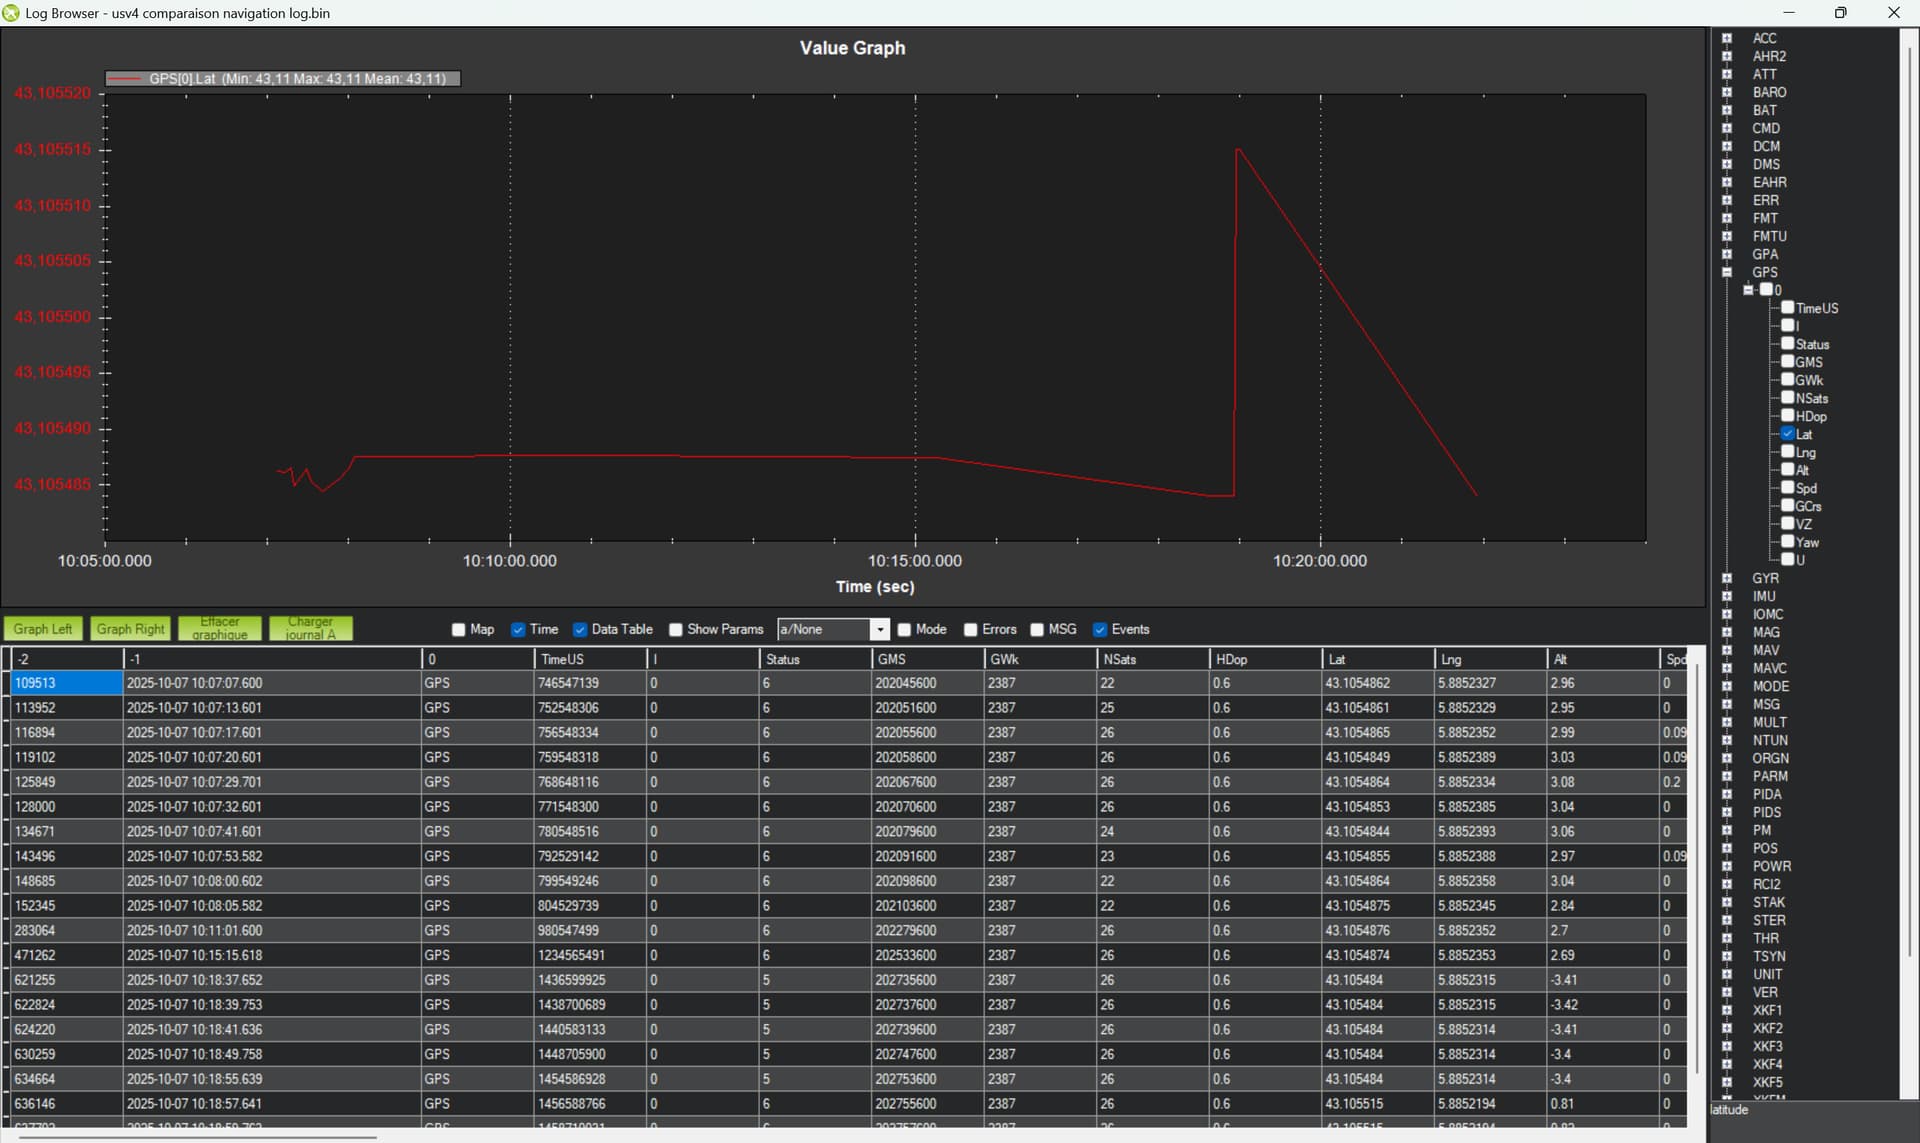The width and height of the screenshot is (1920, 1143).
Task: Expand the XKF1 tree node
Action: (1727, 1010)
